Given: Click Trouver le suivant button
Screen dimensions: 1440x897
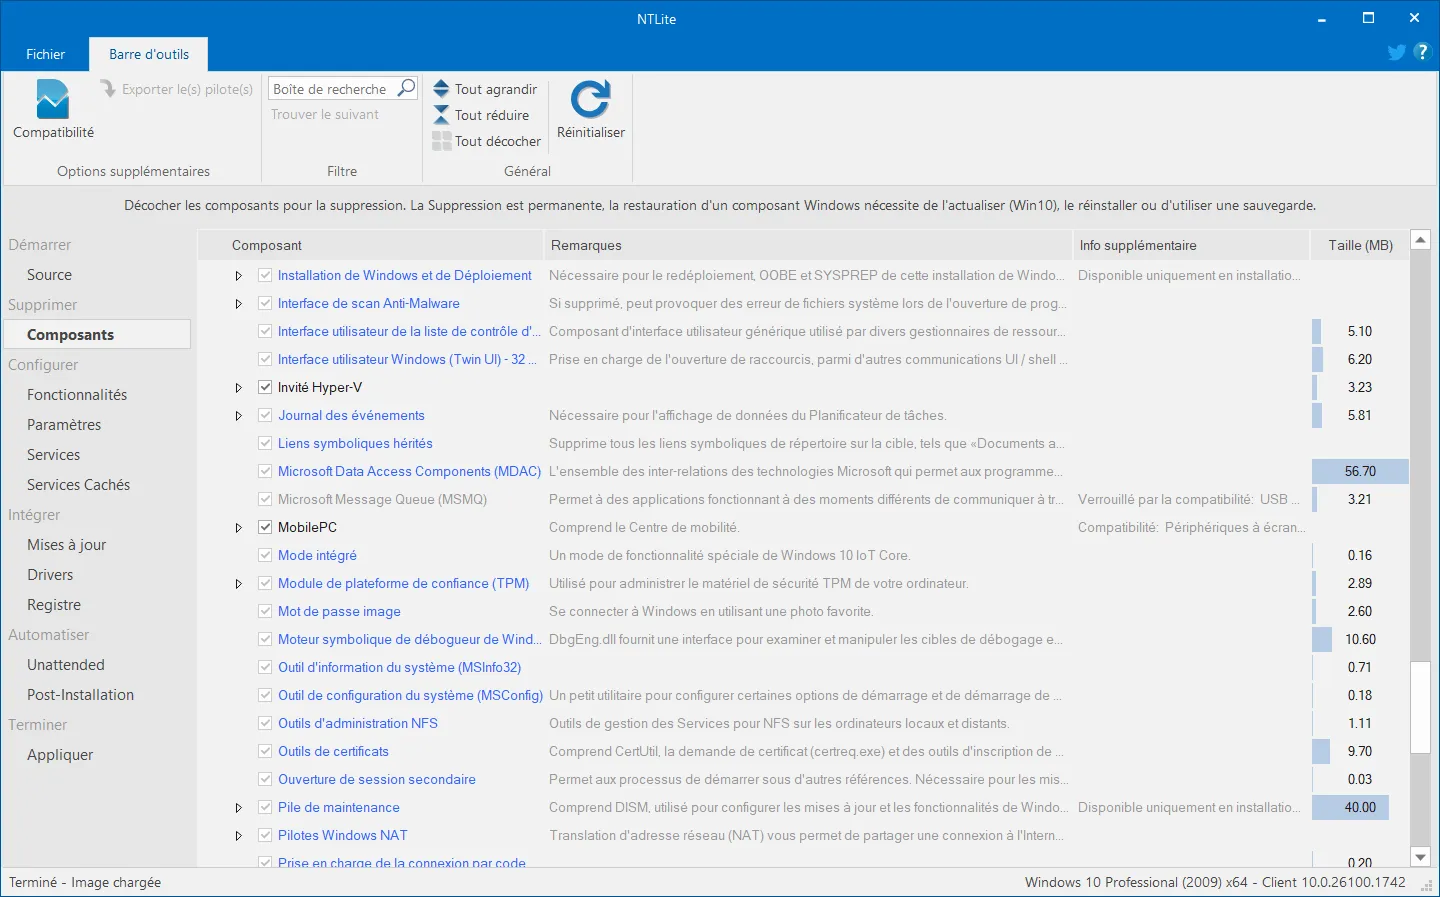Looking at the screenshot, I should tap(325, 114).
